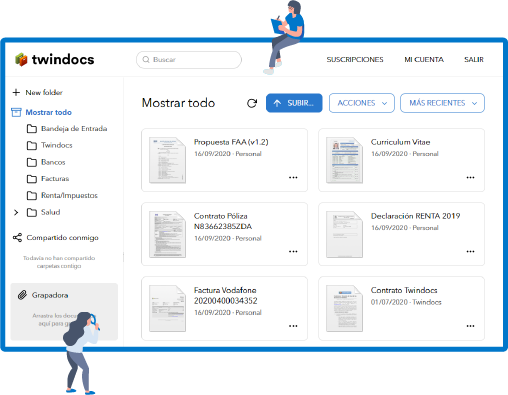Click the SUBIR upload button
The image size is (508, 395).
coord(294,103)
